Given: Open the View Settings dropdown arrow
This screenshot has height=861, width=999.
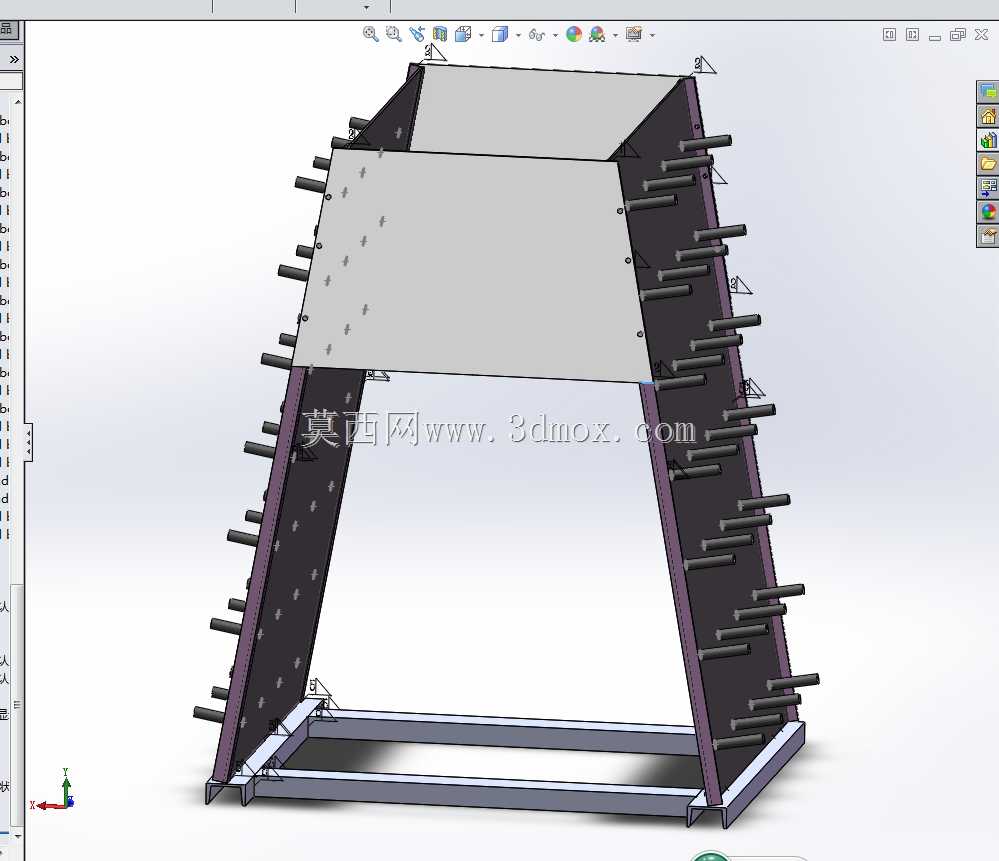Looking at the screenshot, I should point(652,35).
